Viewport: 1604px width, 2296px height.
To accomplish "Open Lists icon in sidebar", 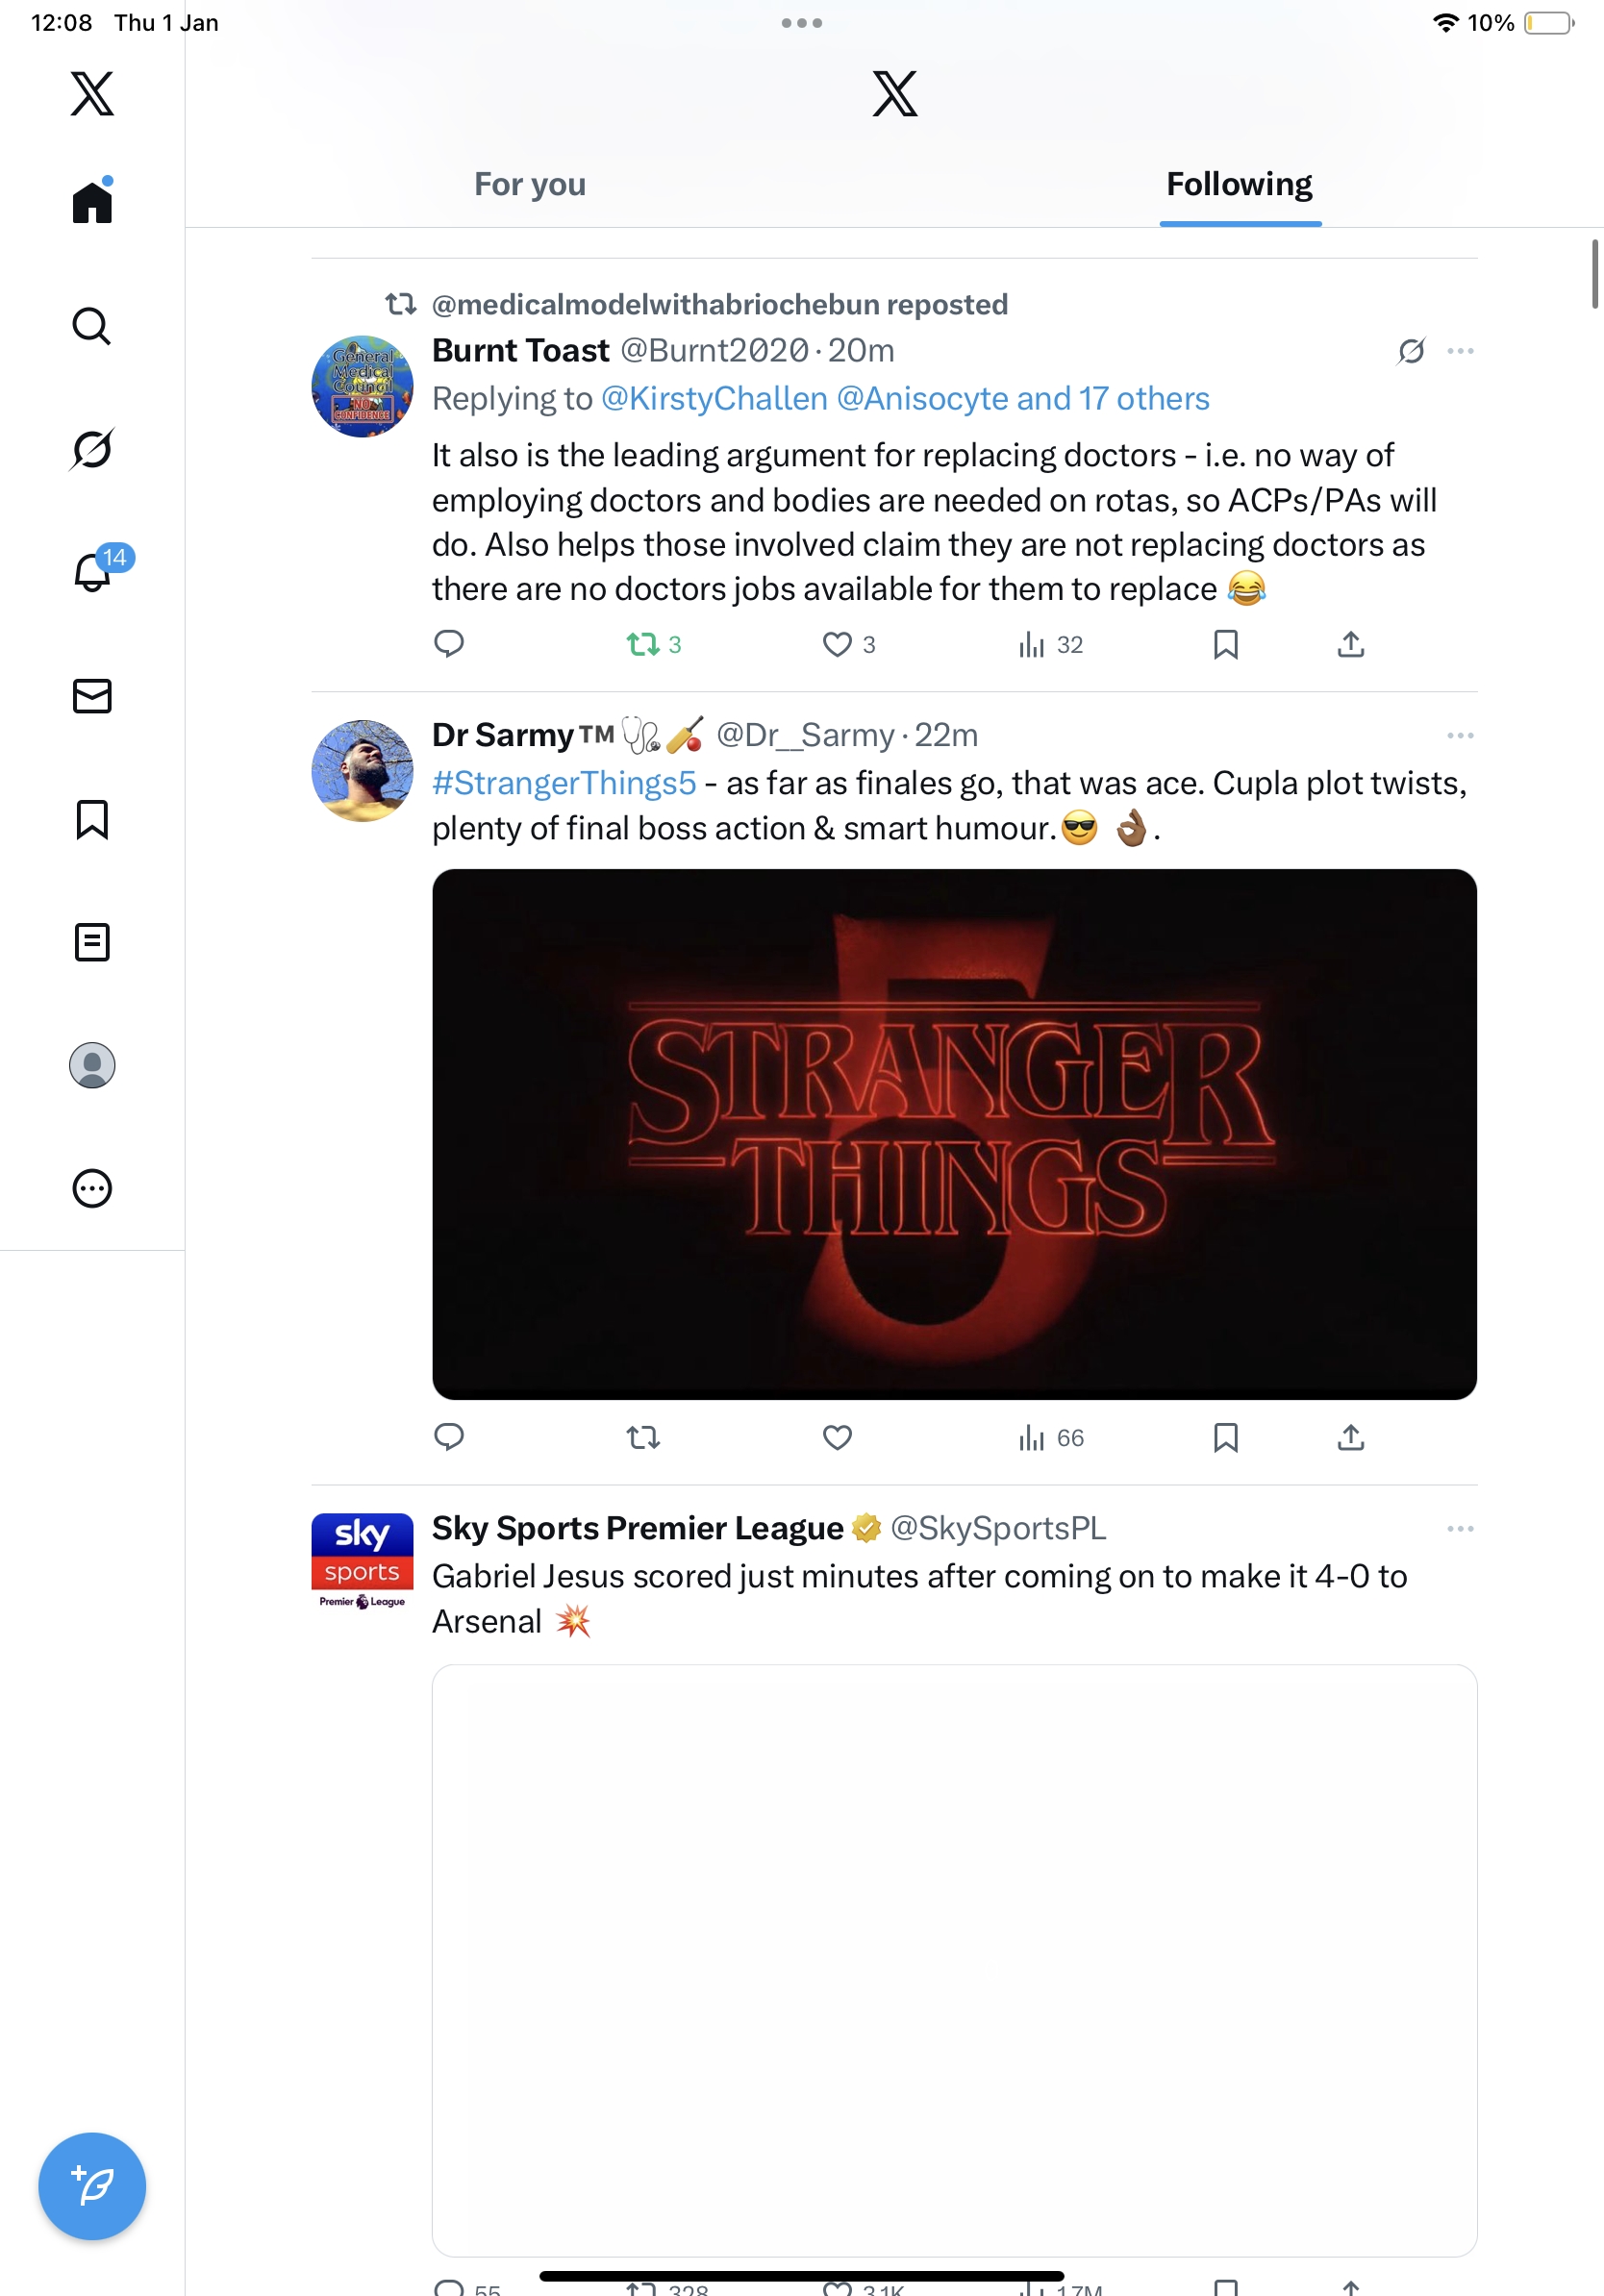I will click(92, 942).
